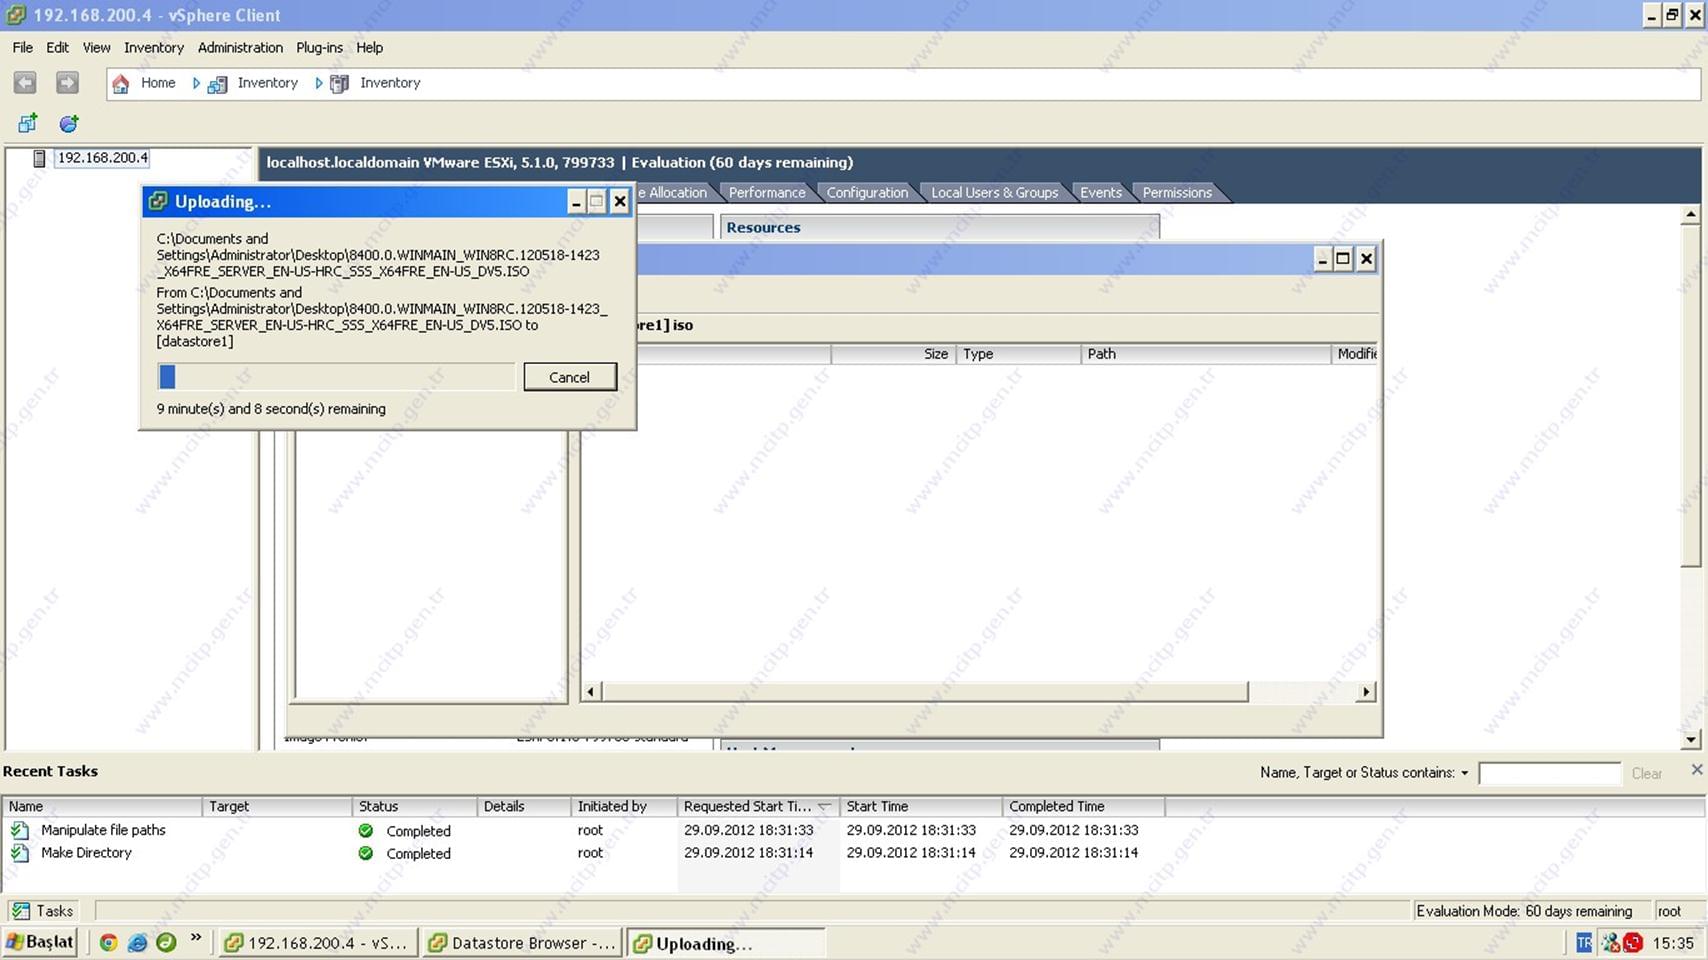Click the Make Directory task icon
This screenshot has width=1708, height=960.
[x=20, y=853]
